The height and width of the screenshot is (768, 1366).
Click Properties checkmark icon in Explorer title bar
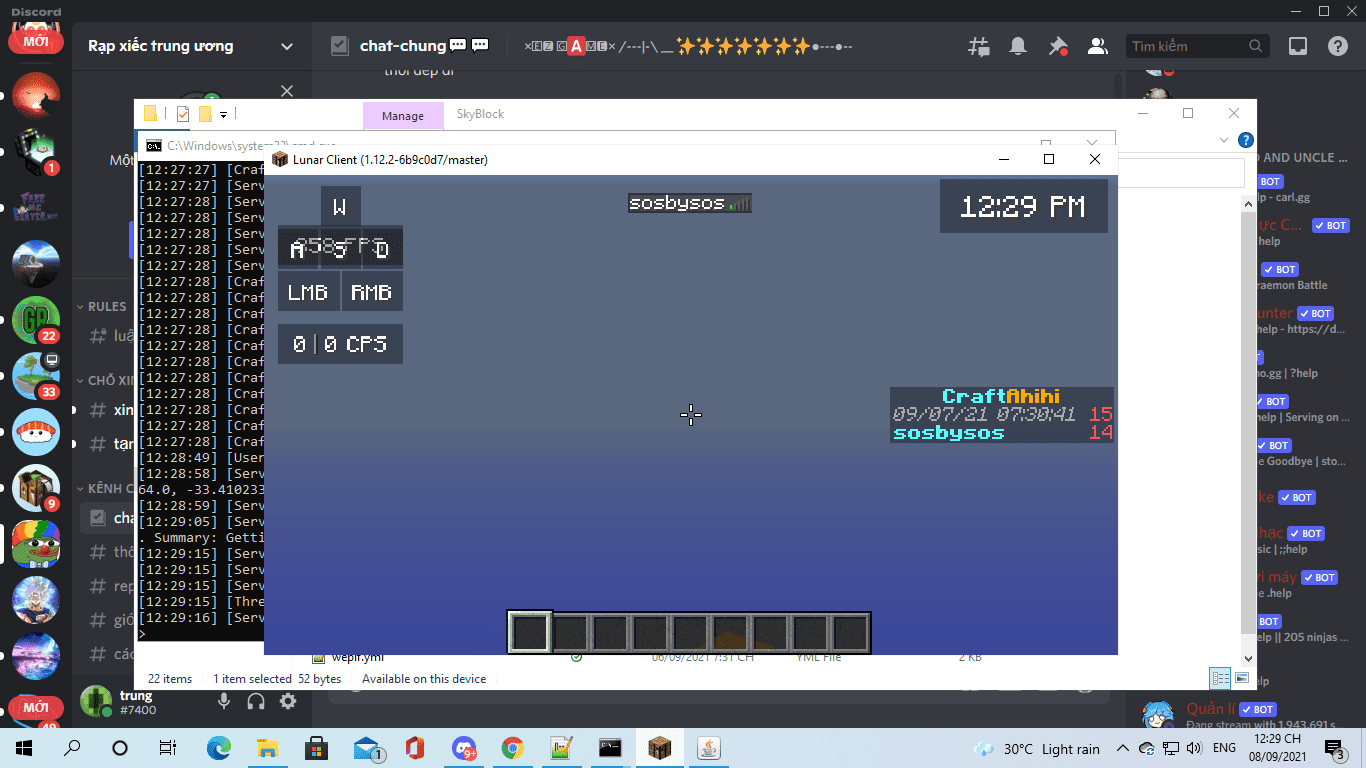pos(183,114)
